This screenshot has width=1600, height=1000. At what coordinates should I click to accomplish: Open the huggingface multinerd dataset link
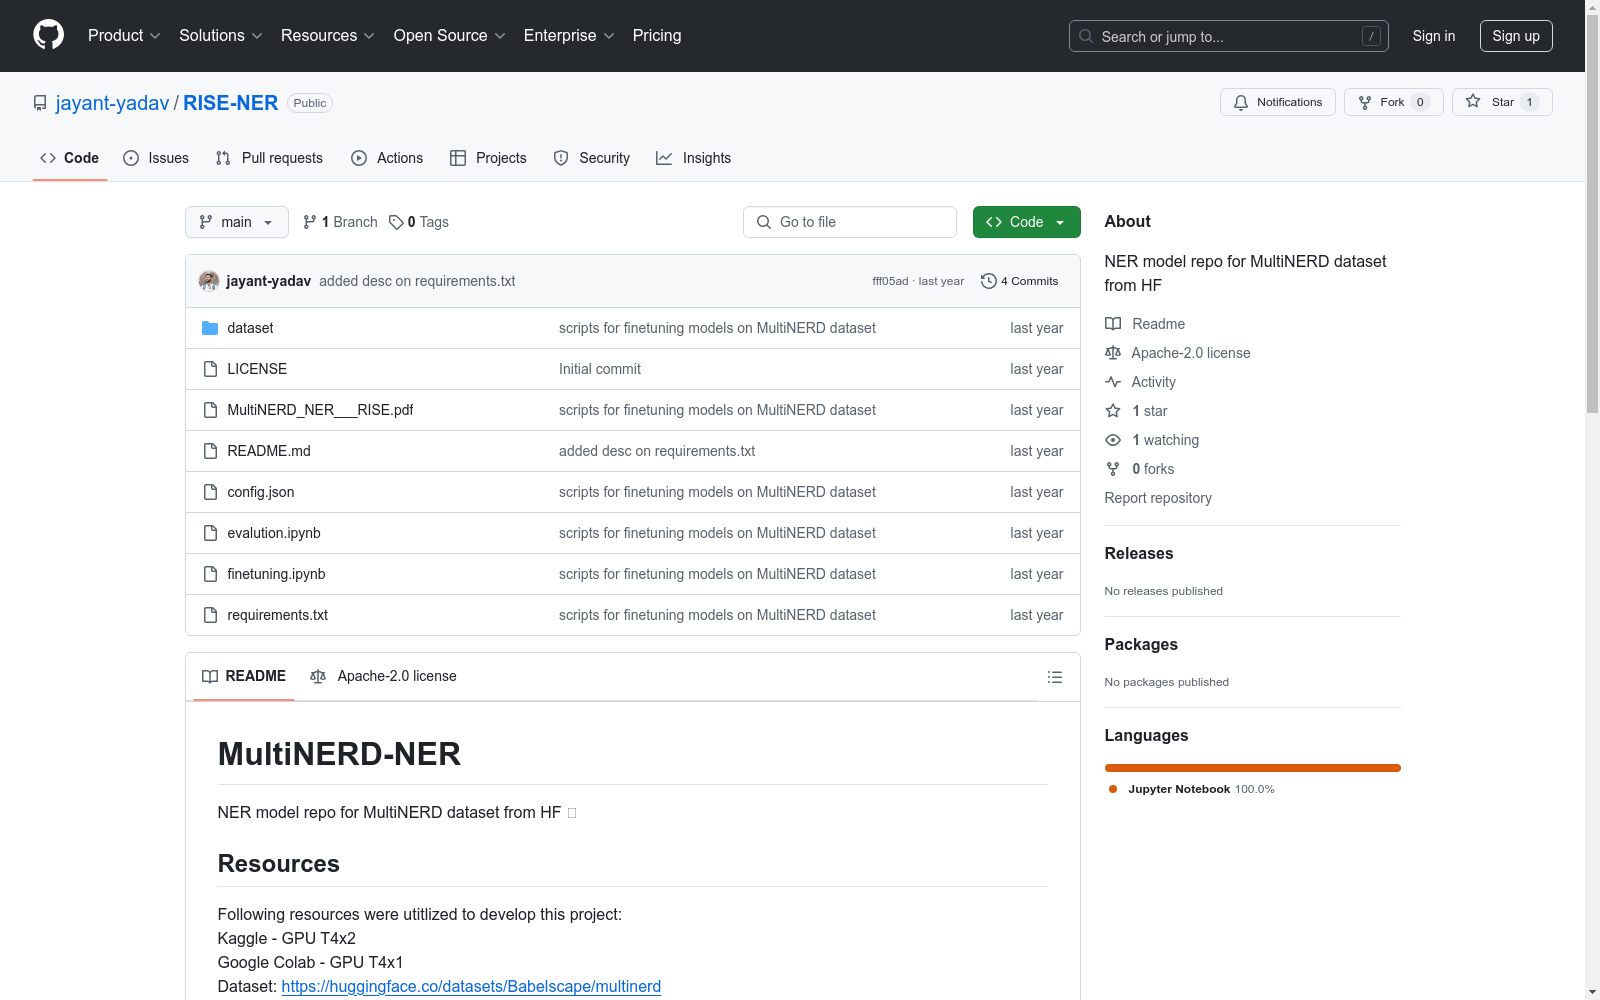click(471, 986)
